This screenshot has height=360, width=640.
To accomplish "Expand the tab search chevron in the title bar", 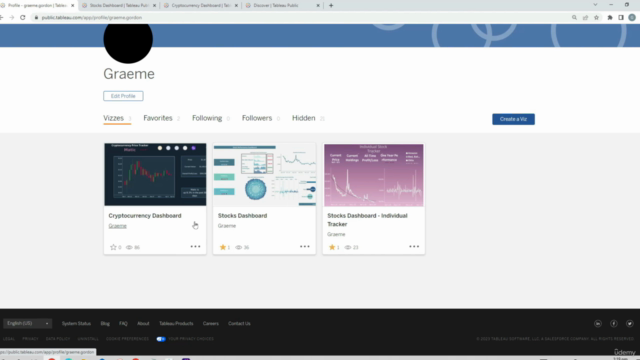I will pos(595,5).
